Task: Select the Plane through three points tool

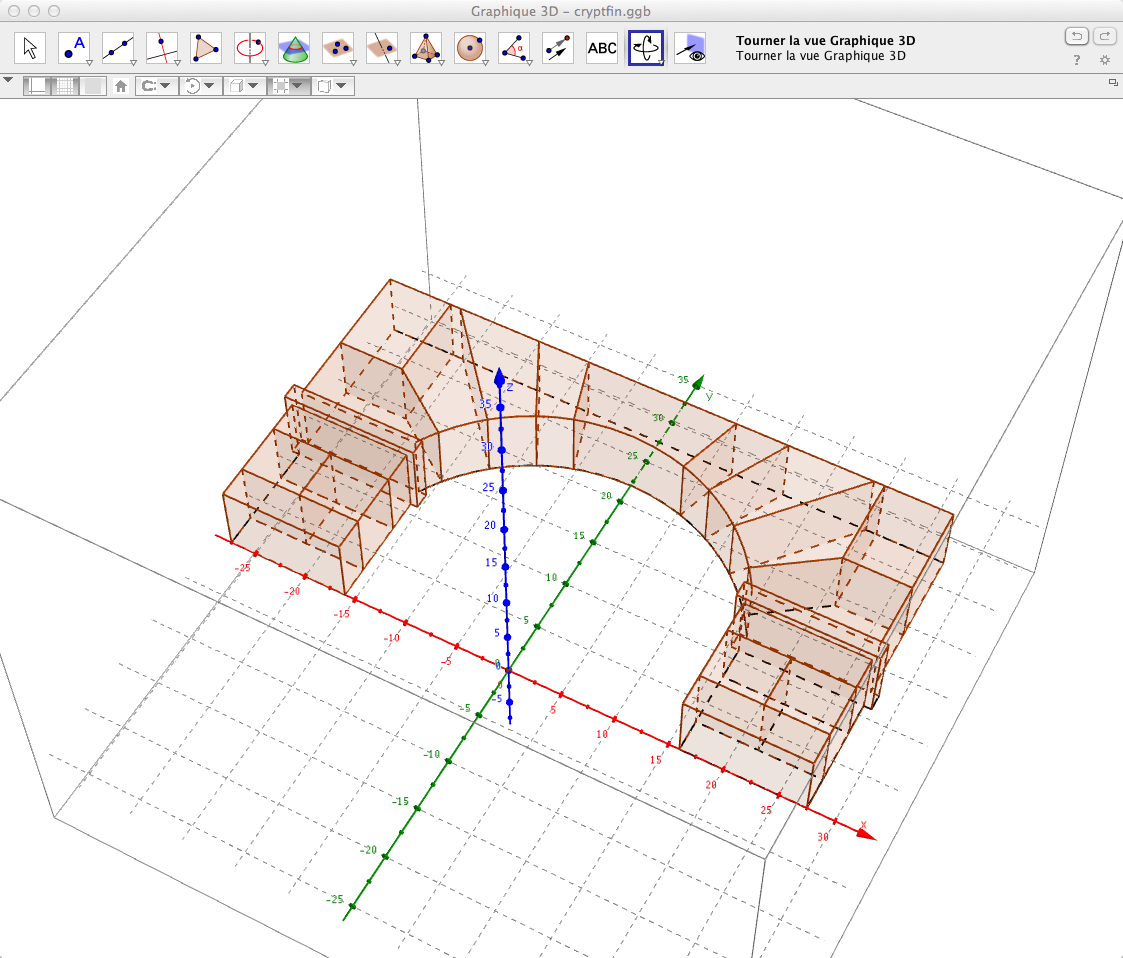Action: point(338,48)
